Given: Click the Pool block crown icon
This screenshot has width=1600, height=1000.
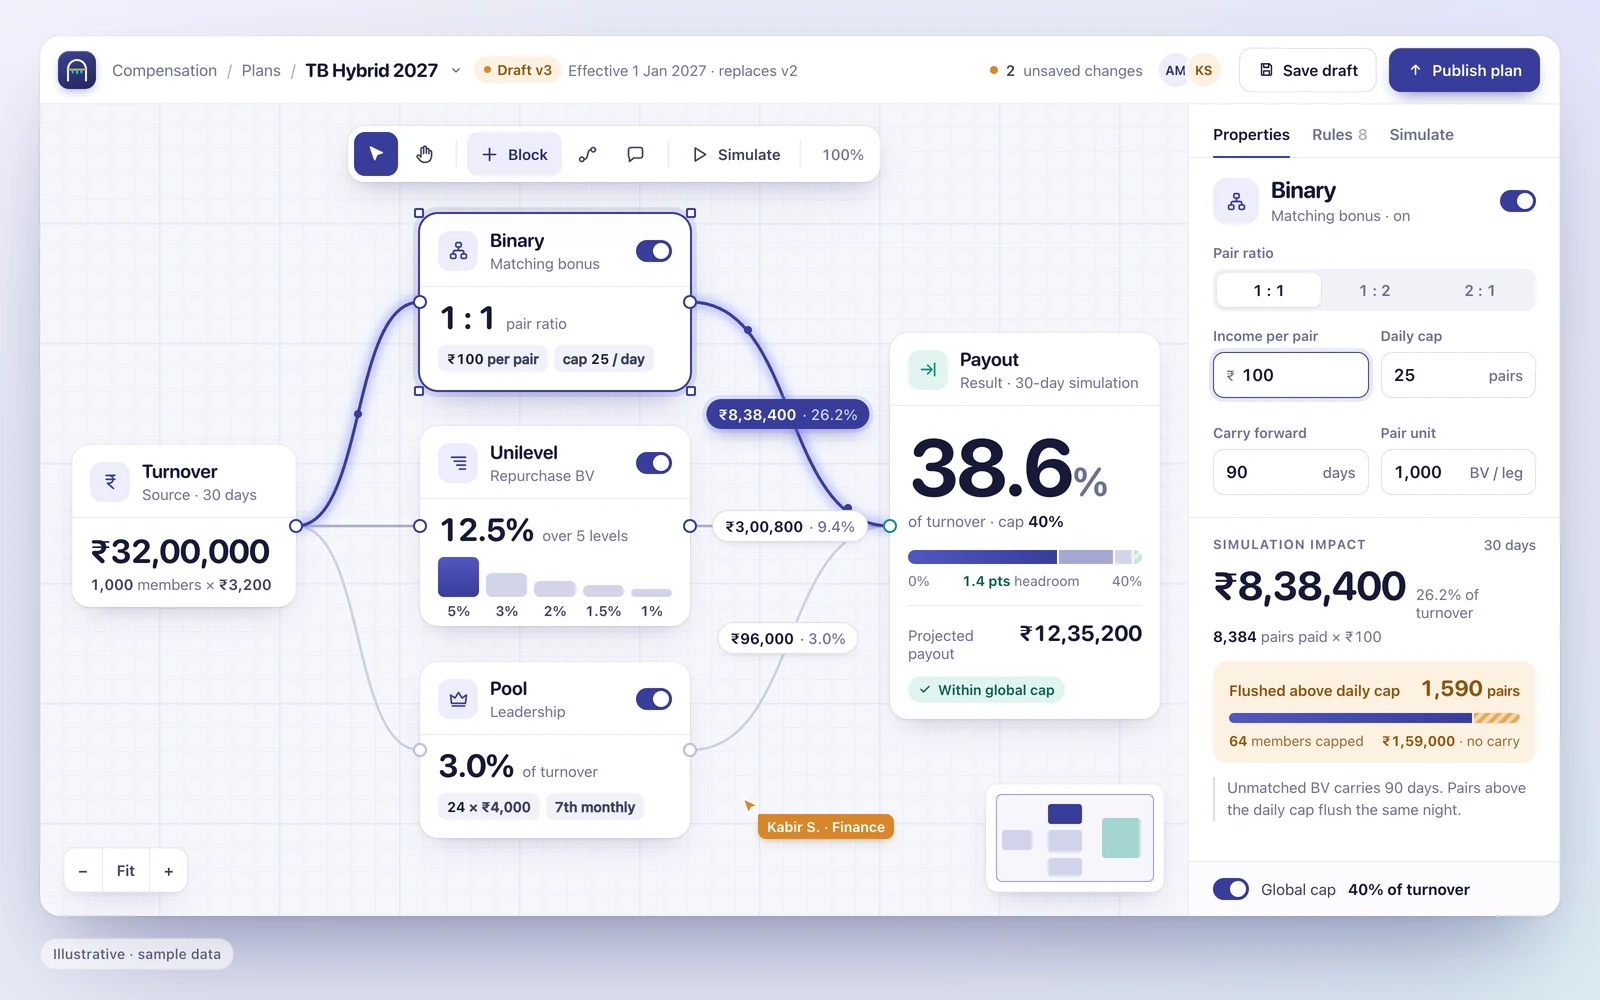Looking at the screenshot, I should point(458,699).
